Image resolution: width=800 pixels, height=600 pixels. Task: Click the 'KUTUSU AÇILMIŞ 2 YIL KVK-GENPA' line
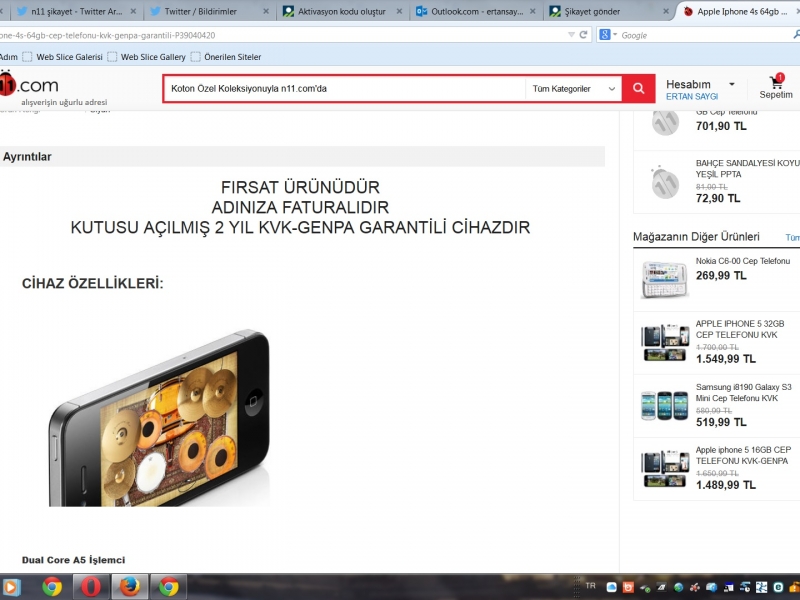pyautogui.click(x=300, y=227)
